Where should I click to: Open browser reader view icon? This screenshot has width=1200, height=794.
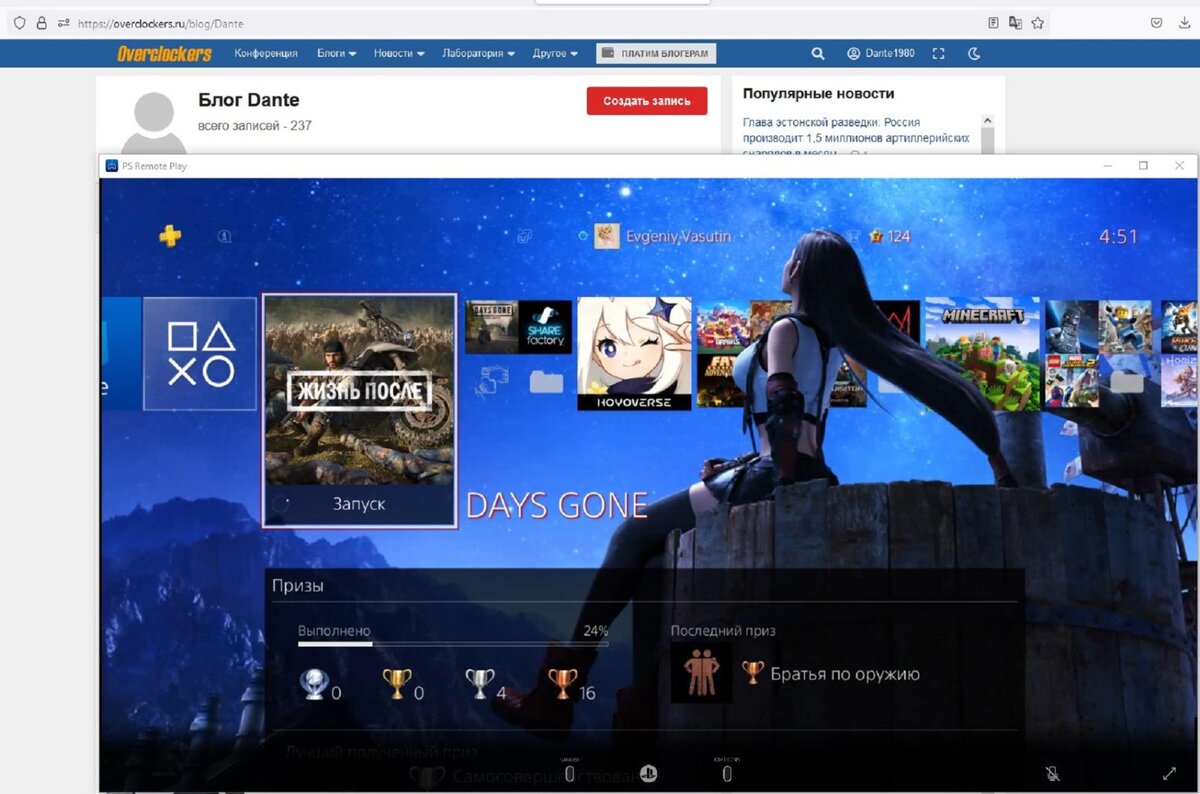tap(993, 23)
